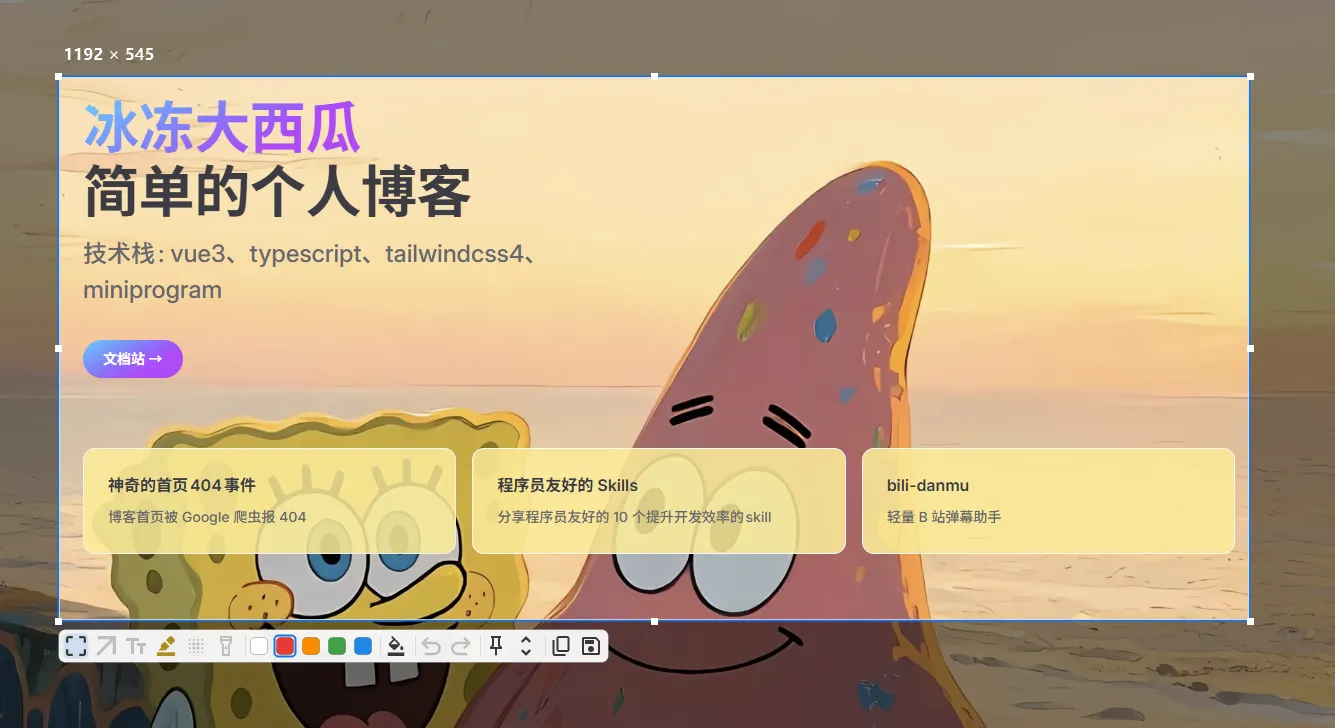The image size is (1335, 728).
Task: Pick the white color swatch
Action: [259, 646]
